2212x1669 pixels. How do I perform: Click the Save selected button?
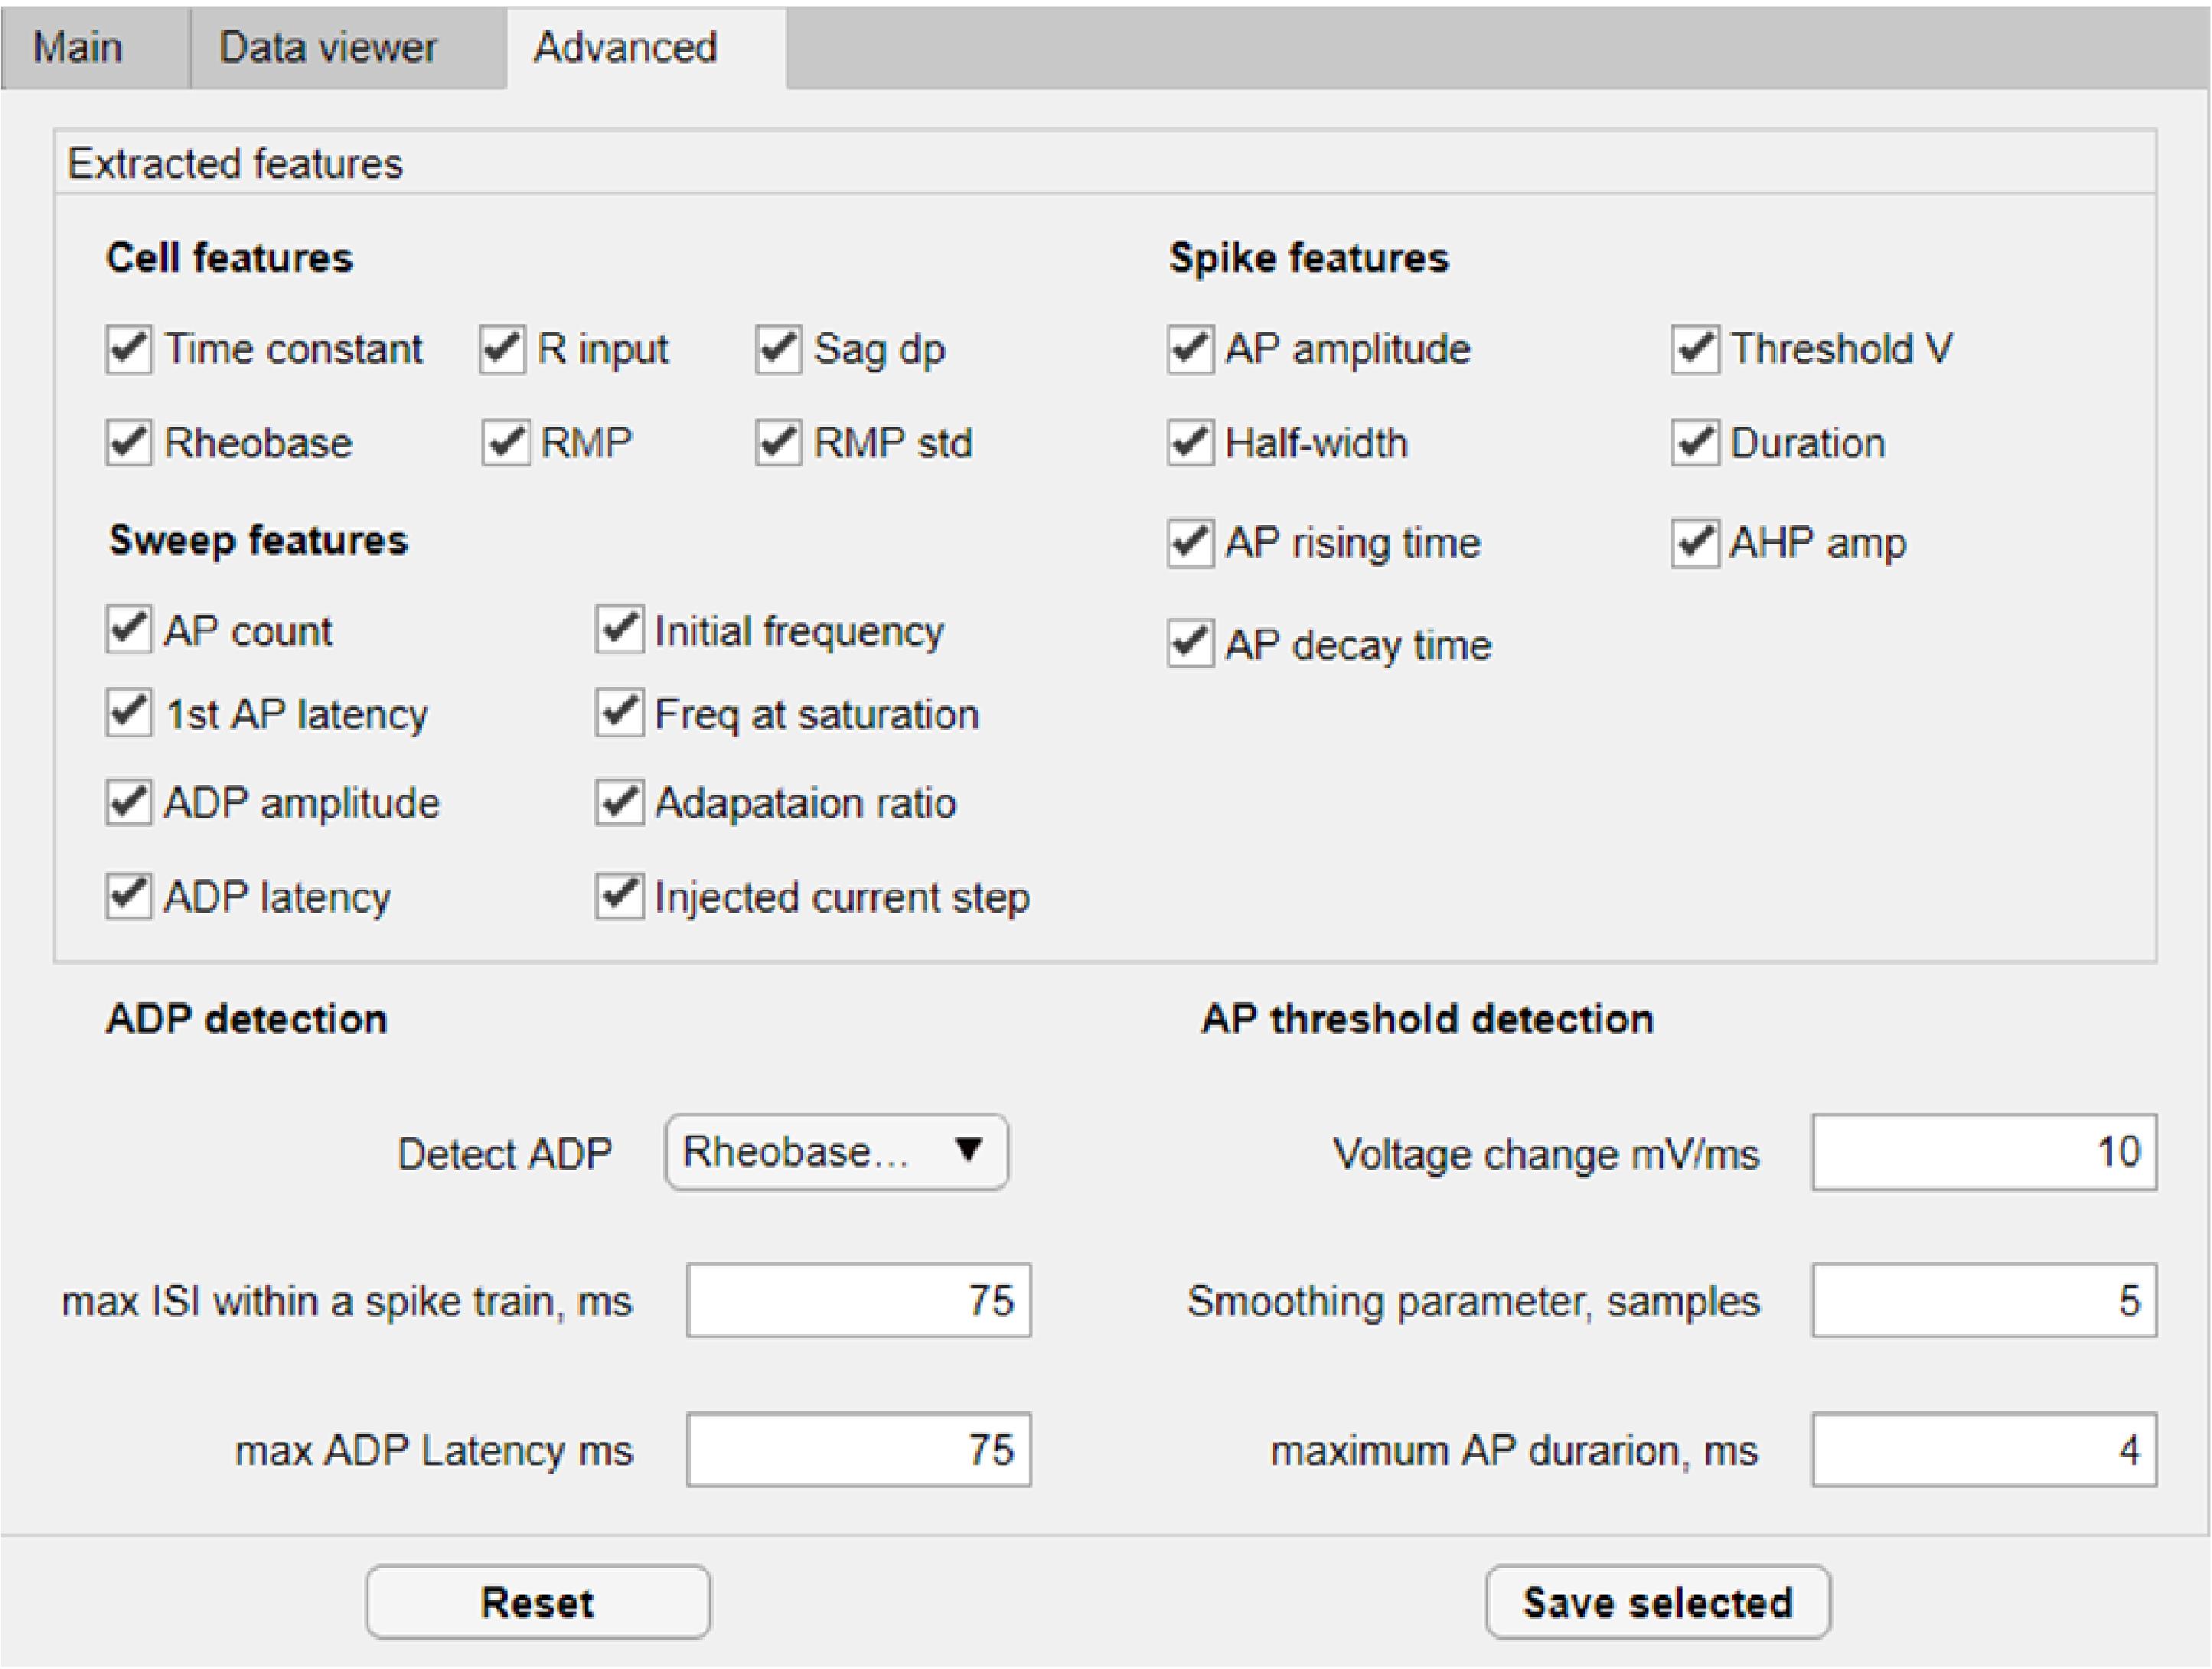1658,1602
